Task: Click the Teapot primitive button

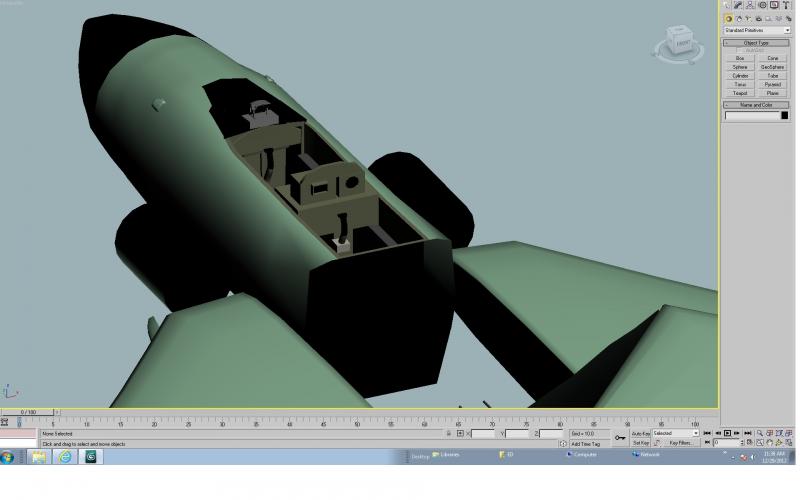Action: click(x=740, y=93)
